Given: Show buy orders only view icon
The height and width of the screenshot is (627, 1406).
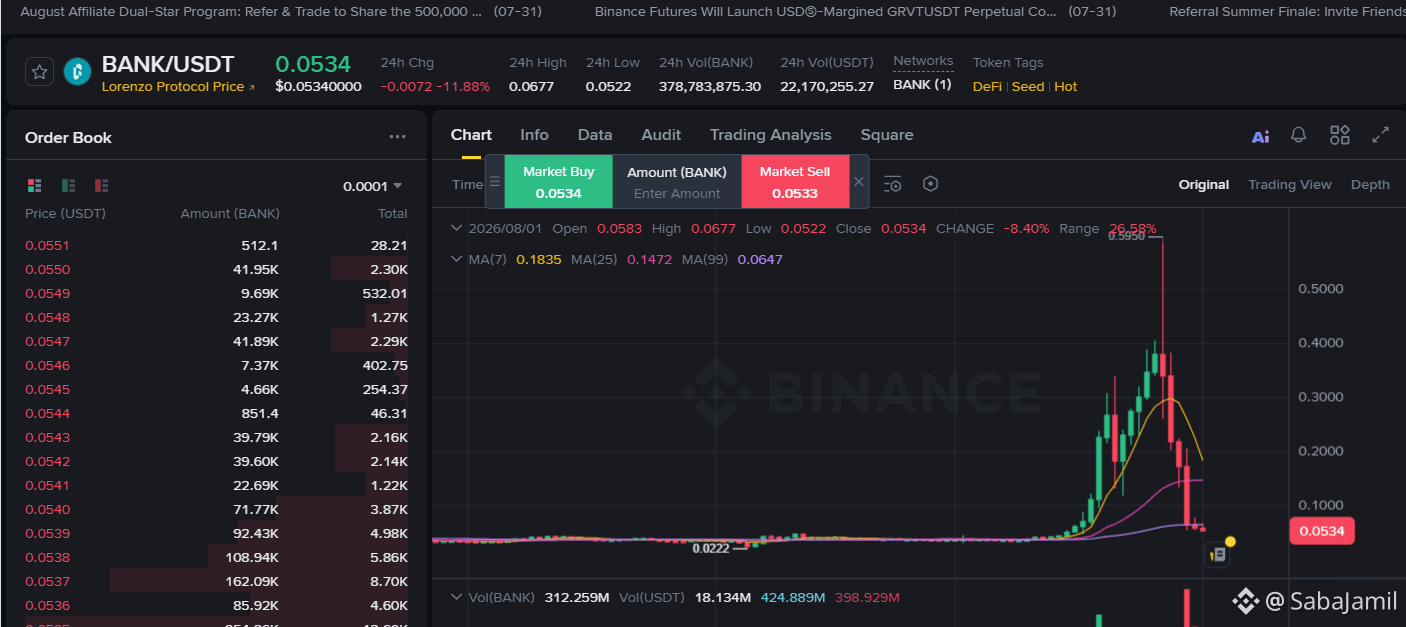Looking at the screenshot, I should point(68,185).
